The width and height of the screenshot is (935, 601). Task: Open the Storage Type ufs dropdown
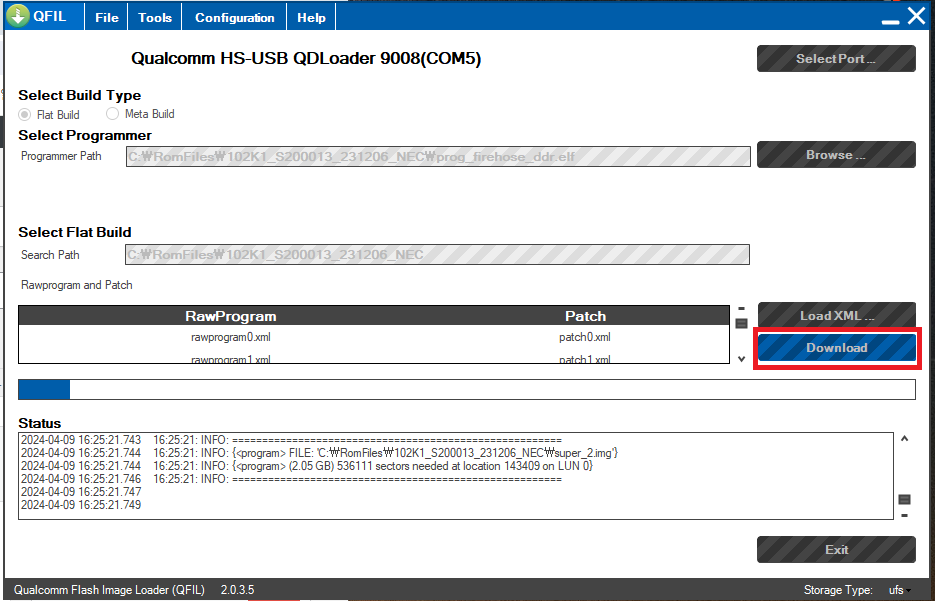pos(899,590)
